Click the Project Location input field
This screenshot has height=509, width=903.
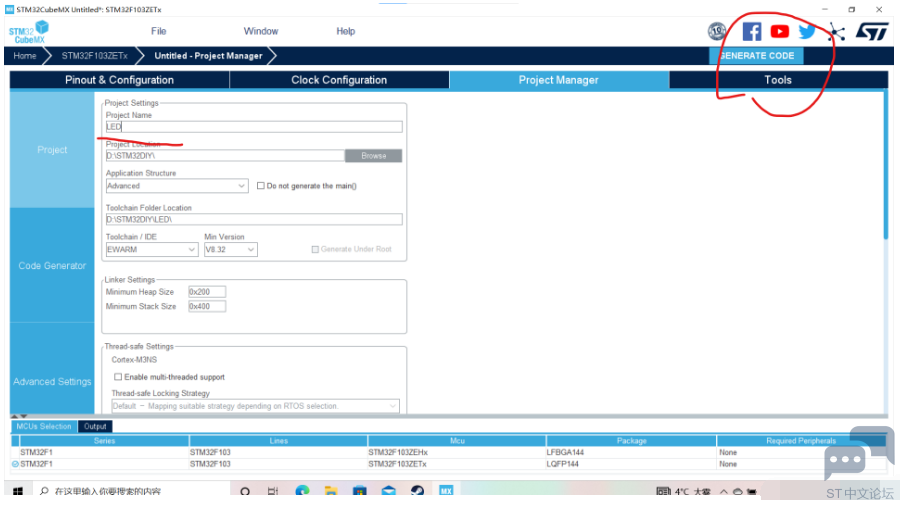click(x=225, y=156)
